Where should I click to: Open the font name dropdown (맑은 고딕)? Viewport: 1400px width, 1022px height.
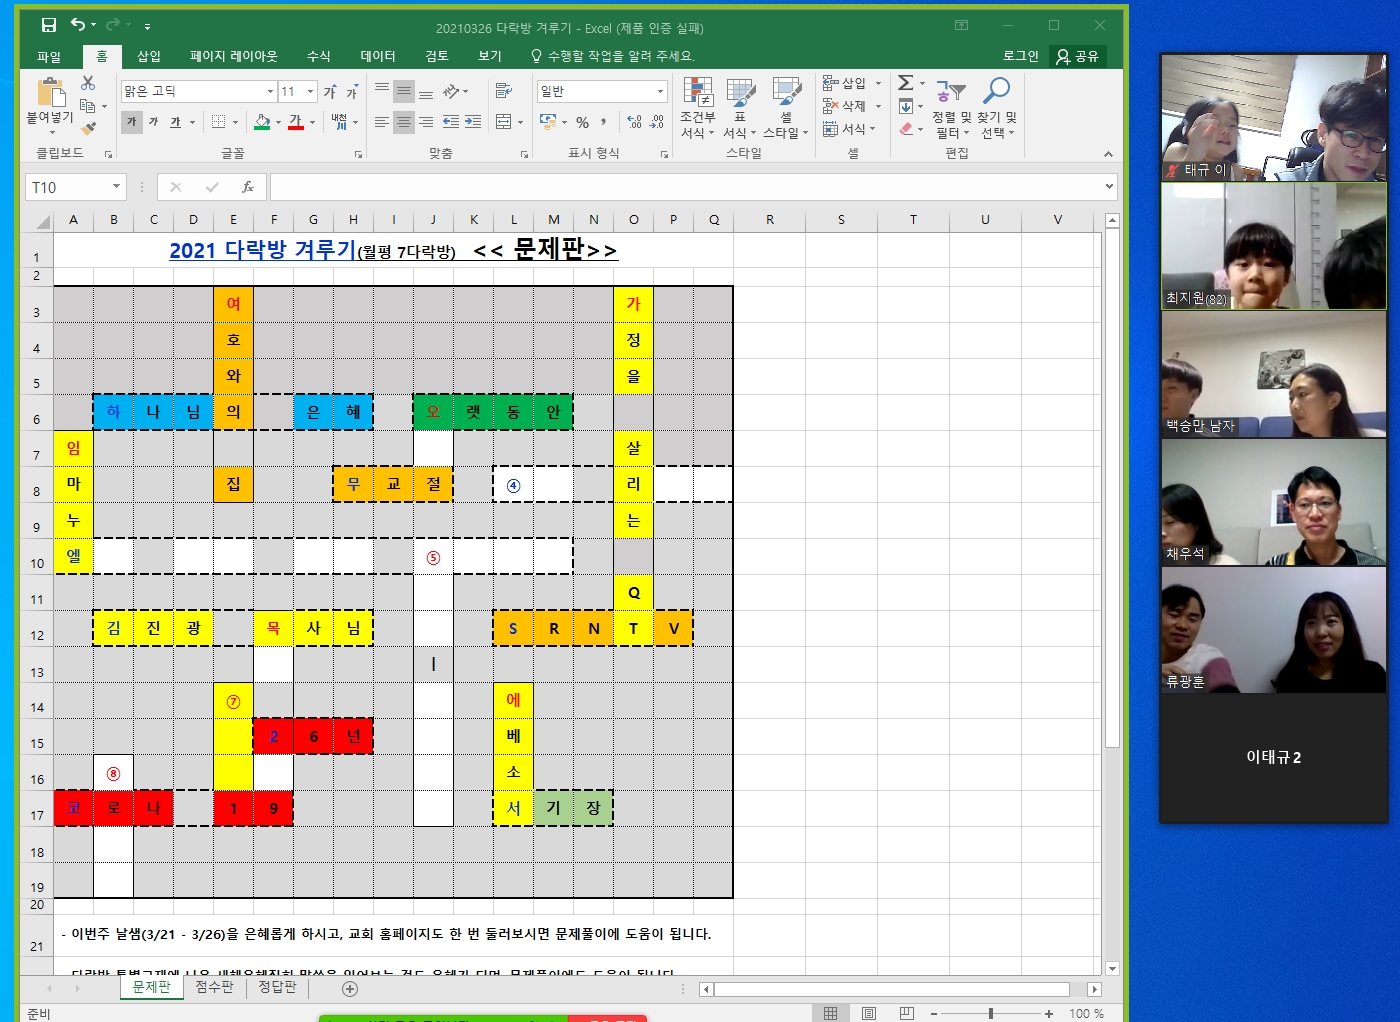tap(270, 92)
